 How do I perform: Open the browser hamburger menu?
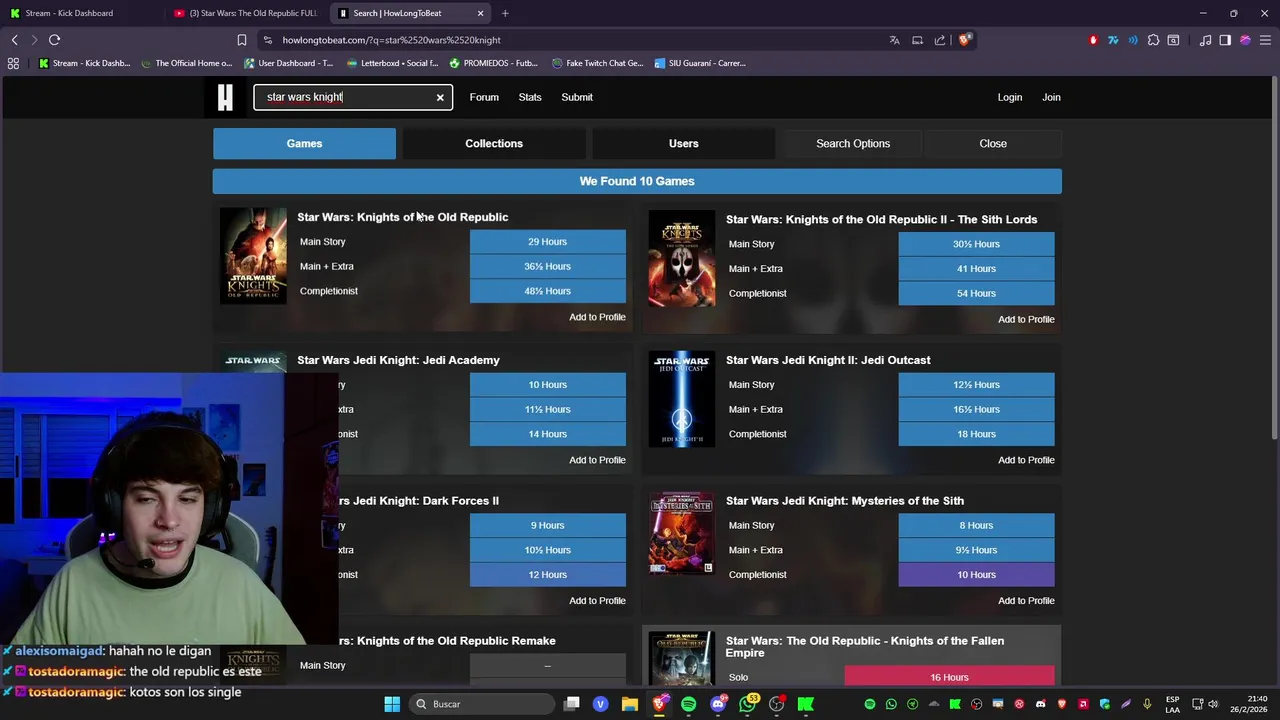point(1265,40)
